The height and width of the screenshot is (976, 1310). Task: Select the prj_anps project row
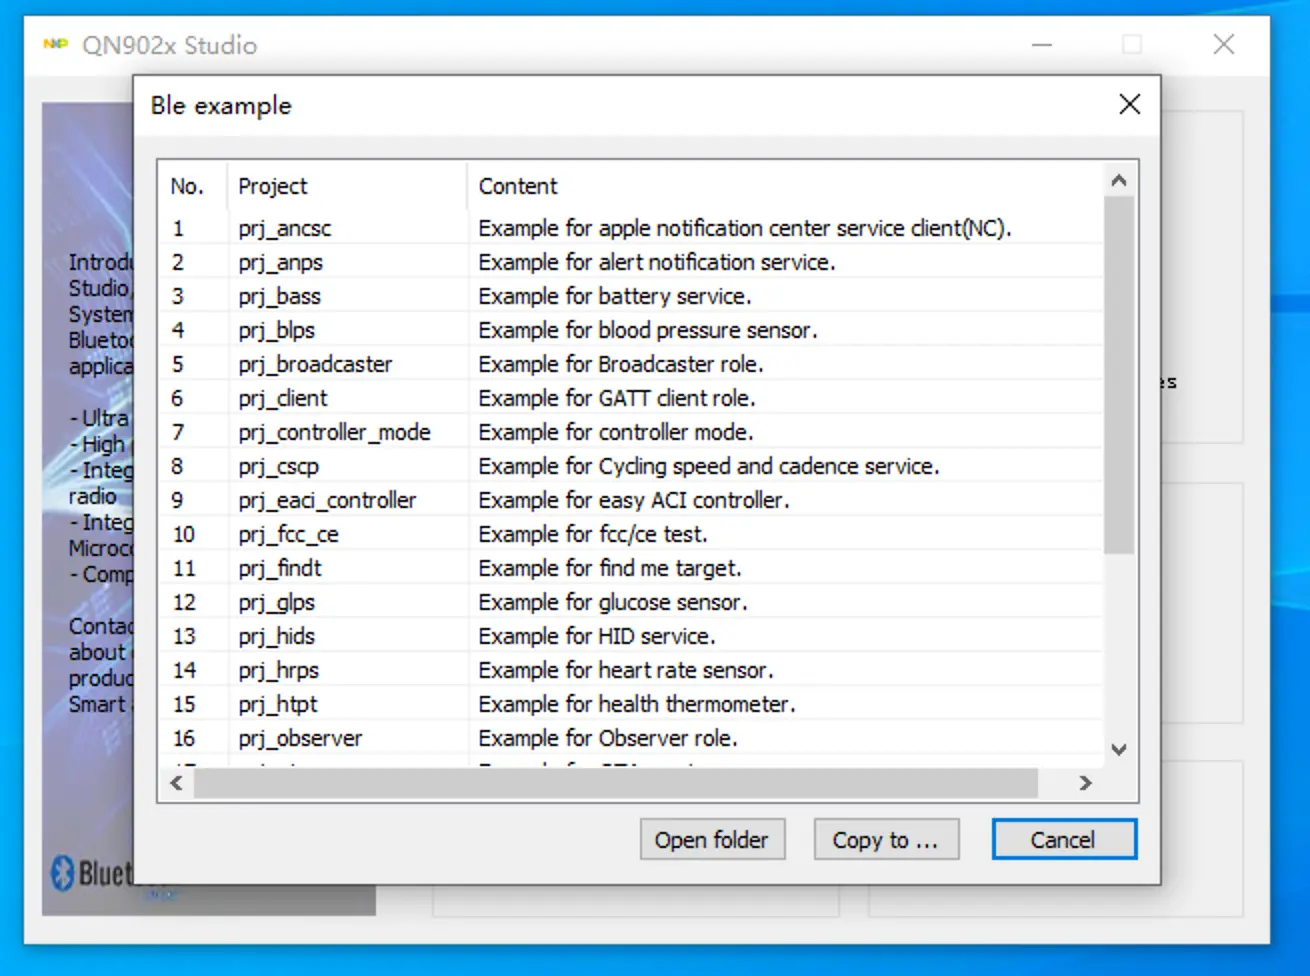[632, 262]
